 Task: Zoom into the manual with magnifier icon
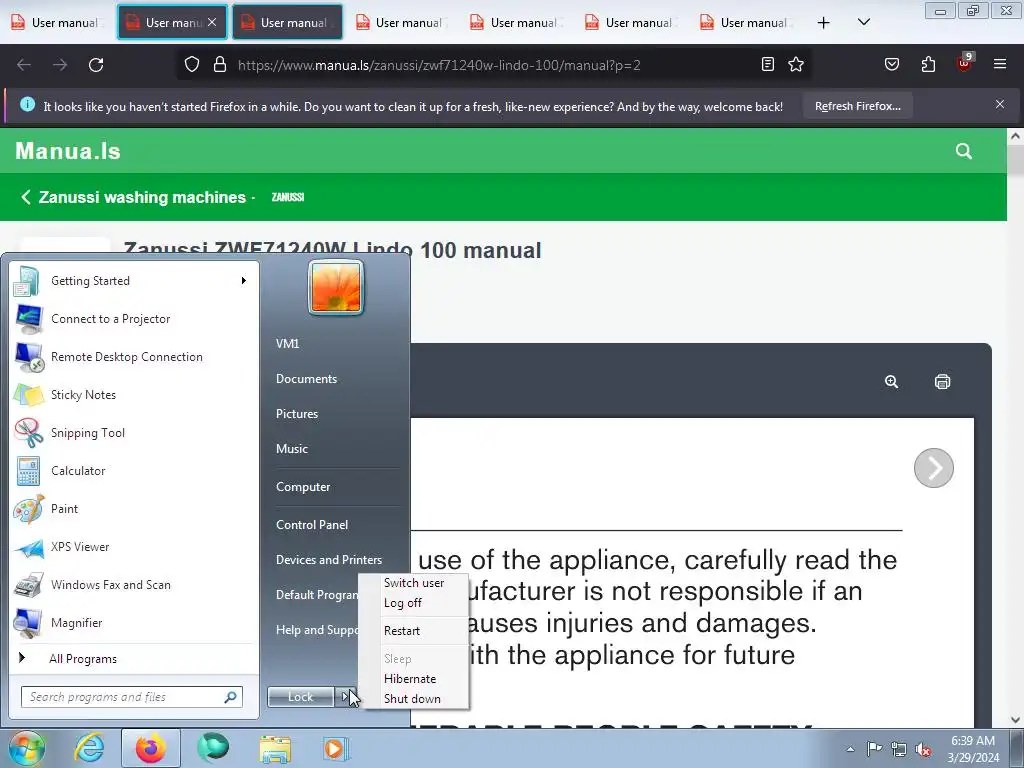click(x=891, y=382)
